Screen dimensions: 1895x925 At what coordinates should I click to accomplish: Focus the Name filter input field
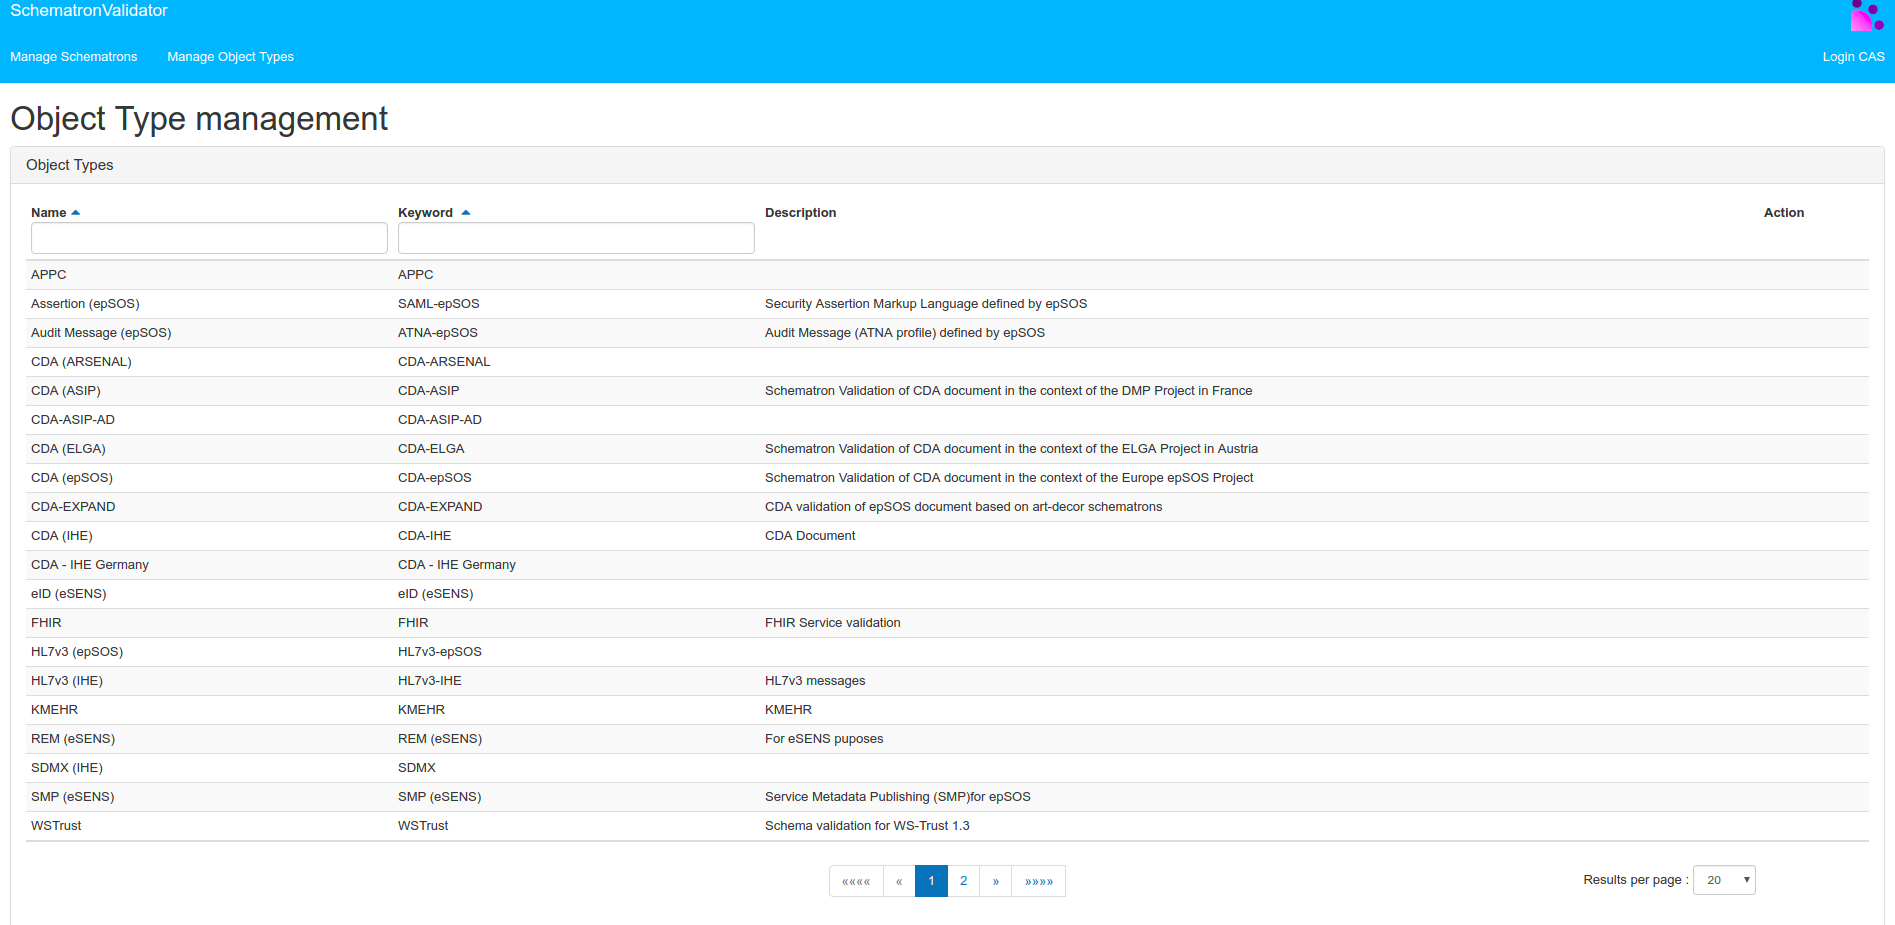click(209, 238)
